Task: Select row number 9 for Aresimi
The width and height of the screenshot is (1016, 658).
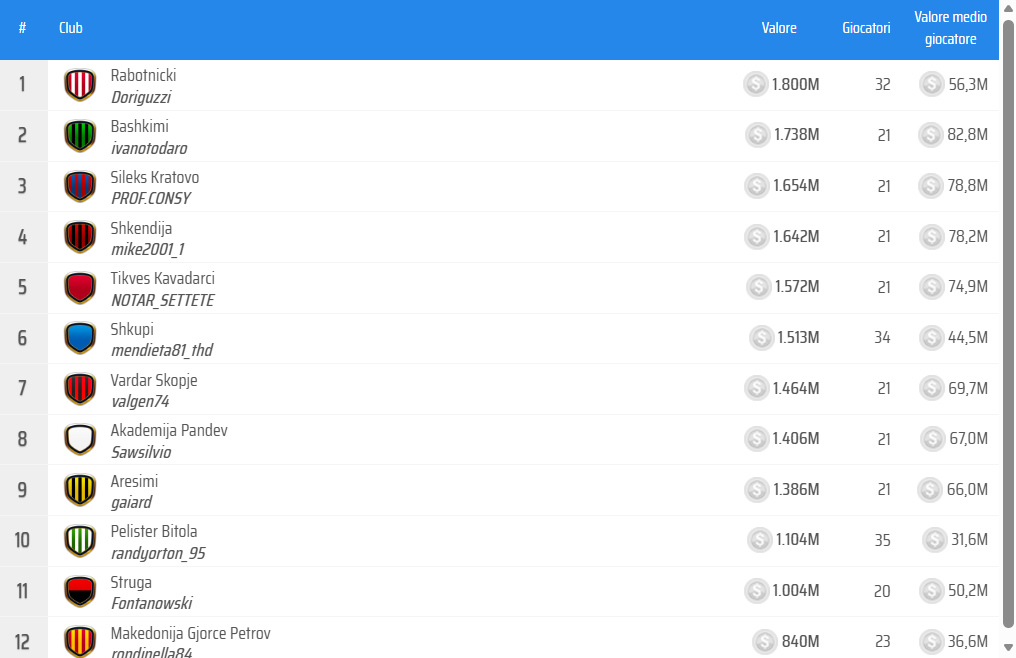Action: [22, 490]
